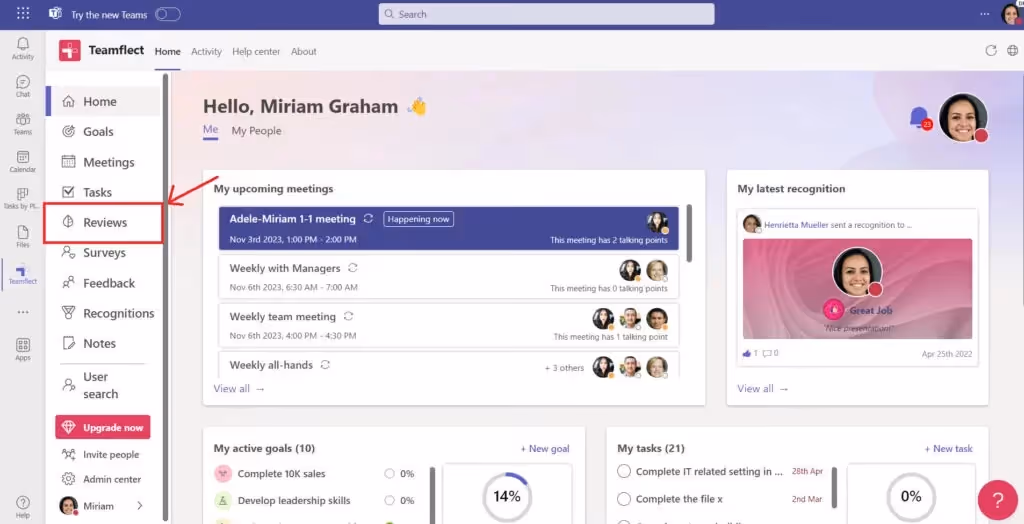1024x524 pixels.
Task: Expand the Miriam profile chevron
Action: point(140,506)
